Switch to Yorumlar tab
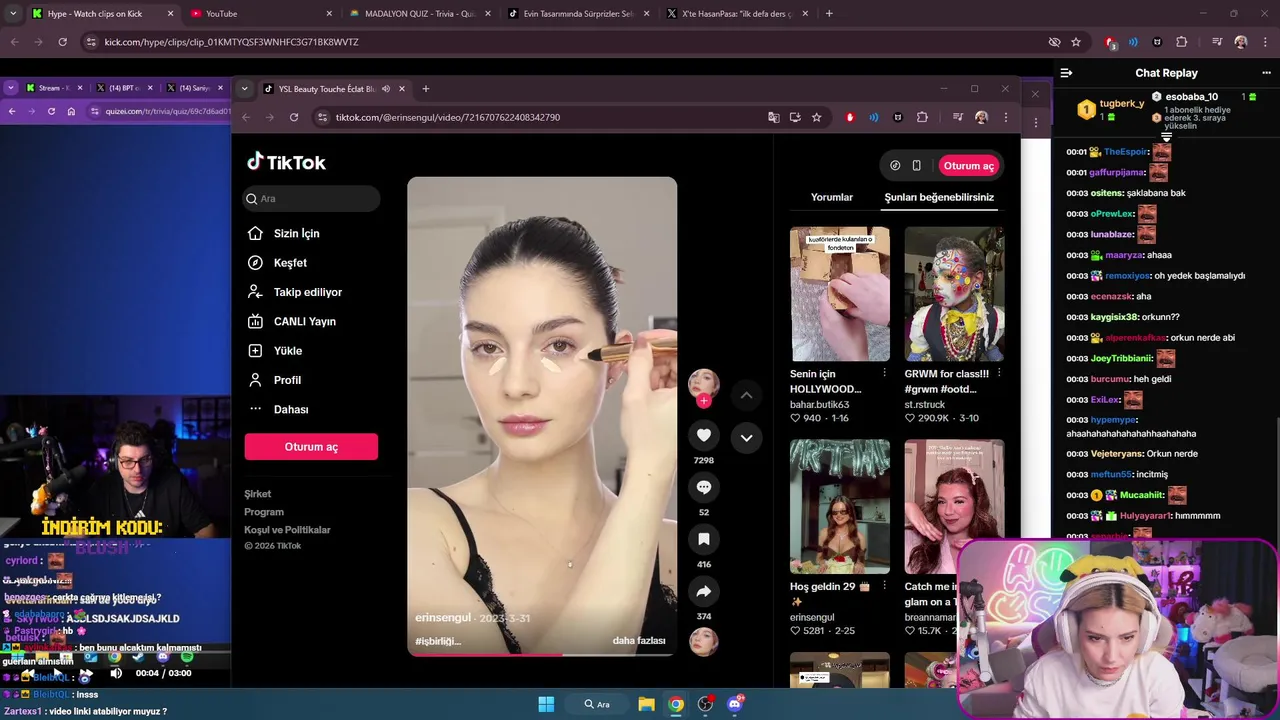Image resolution: width=1280 pixels, height=720 pixels. (x=832, y=197)
